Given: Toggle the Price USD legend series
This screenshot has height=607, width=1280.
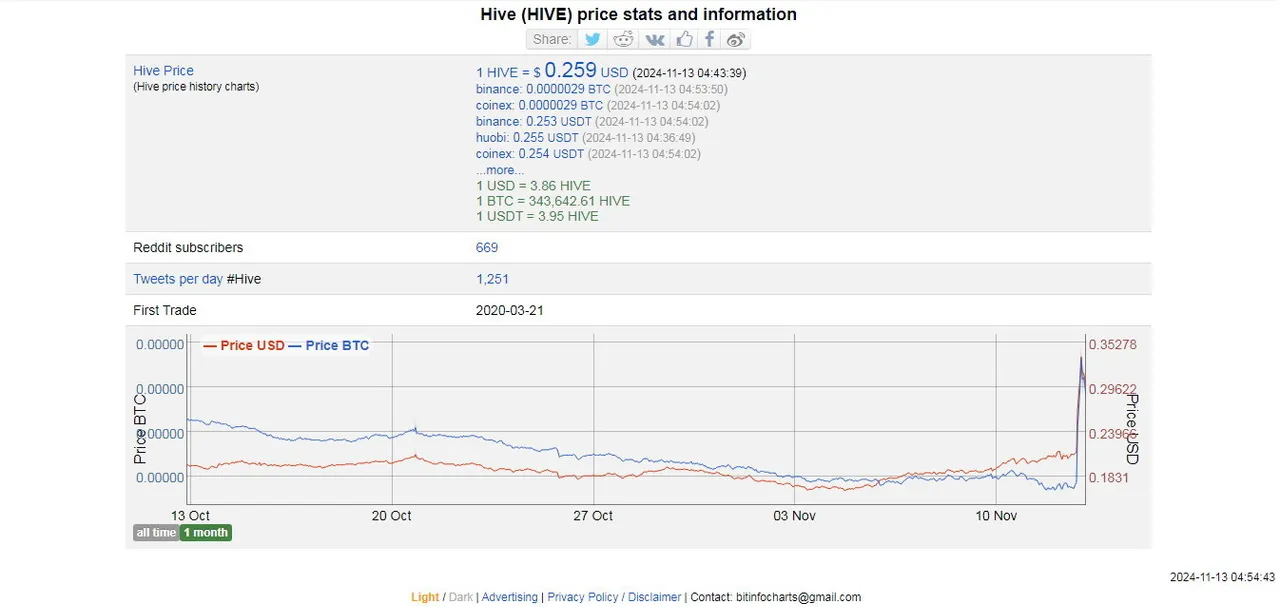Looking at the screenshot, I should coord(244,346).
